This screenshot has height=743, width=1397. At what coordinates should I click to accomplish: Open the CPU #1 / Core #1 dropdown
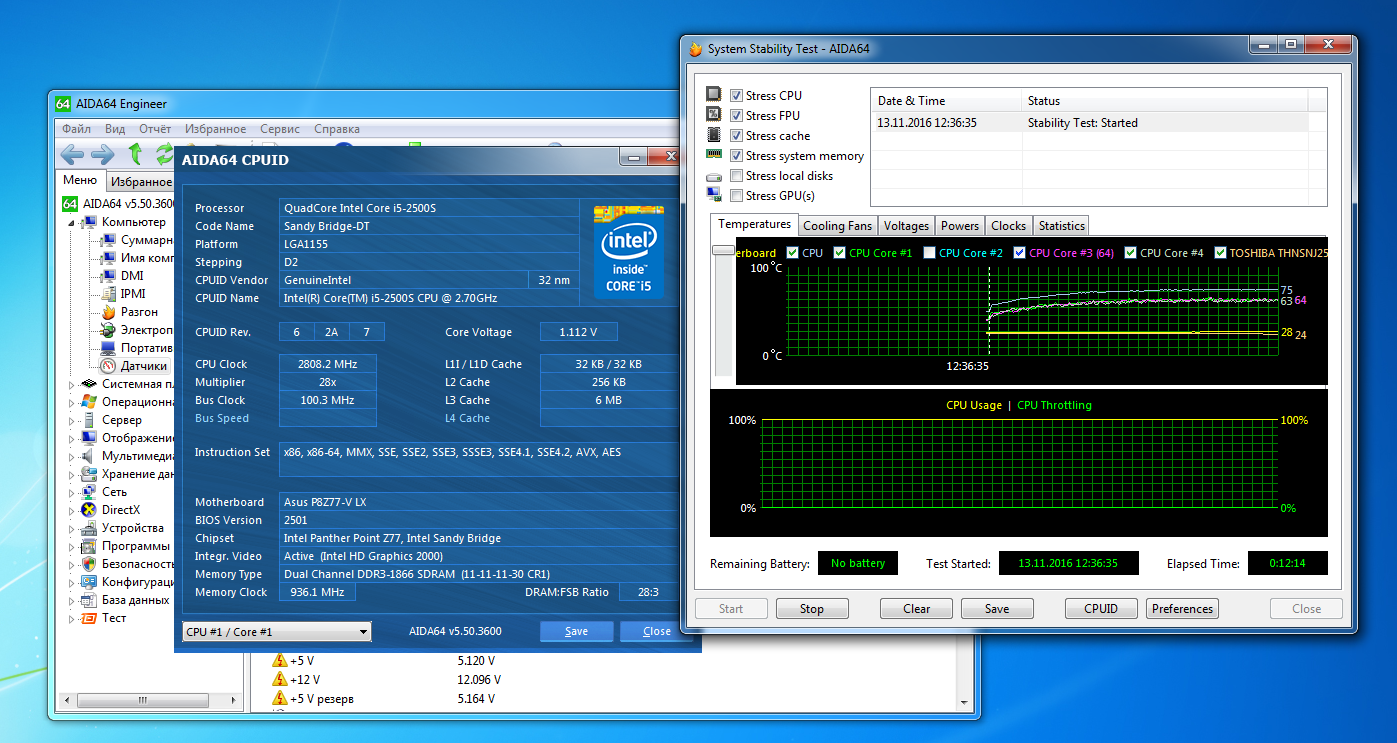click(x=277, y=632)
